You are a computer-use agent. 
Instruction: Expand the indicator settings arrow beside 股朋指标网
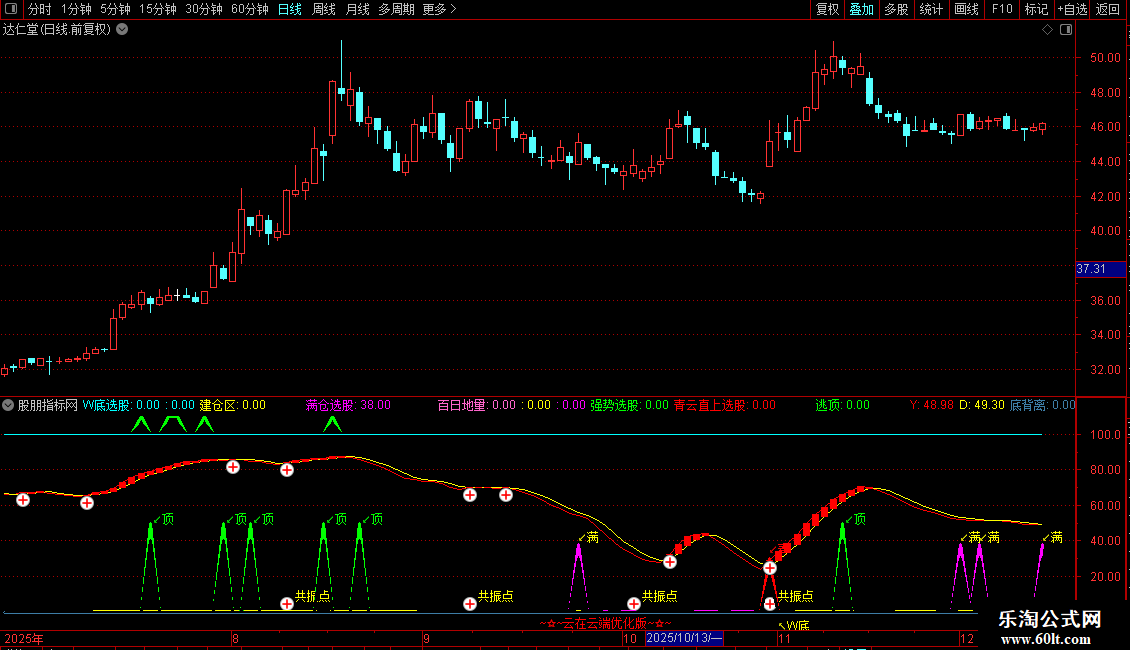[8, 405]
